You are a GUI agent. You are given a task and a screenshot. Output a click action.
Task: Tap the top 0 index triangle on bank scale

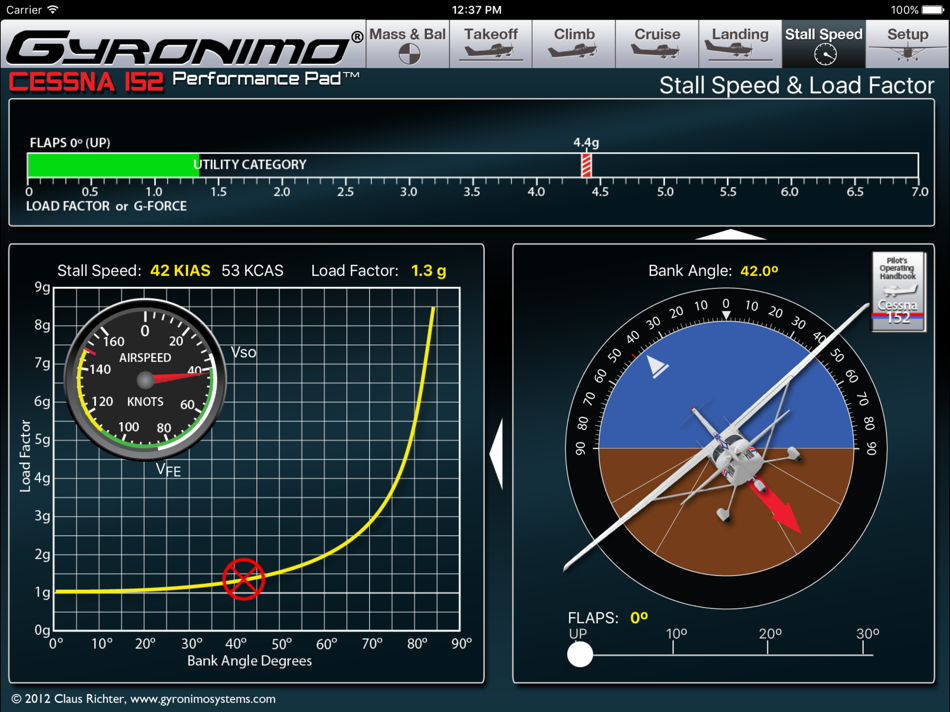[726, 315]
